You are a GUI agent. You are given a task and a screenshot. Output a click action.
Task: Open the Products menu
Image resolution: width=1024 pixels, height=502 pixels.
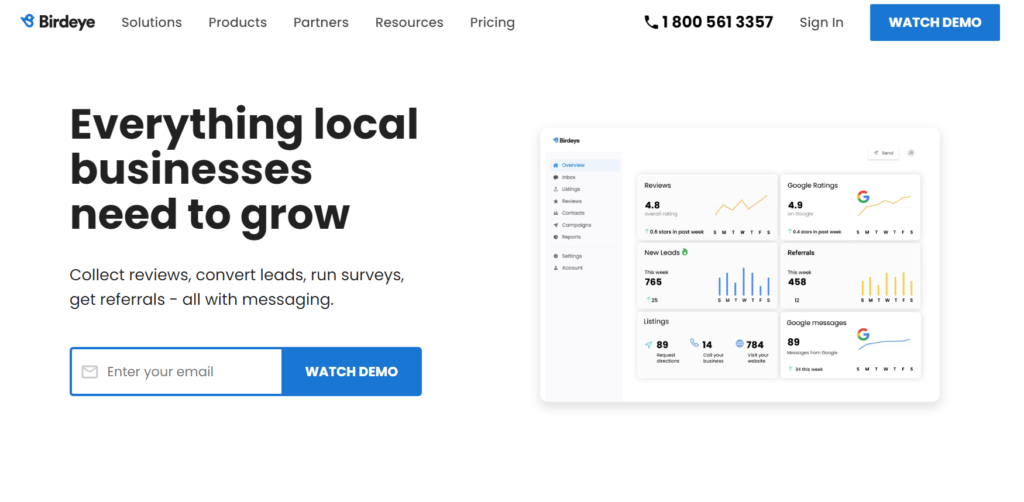coord(238,22)
